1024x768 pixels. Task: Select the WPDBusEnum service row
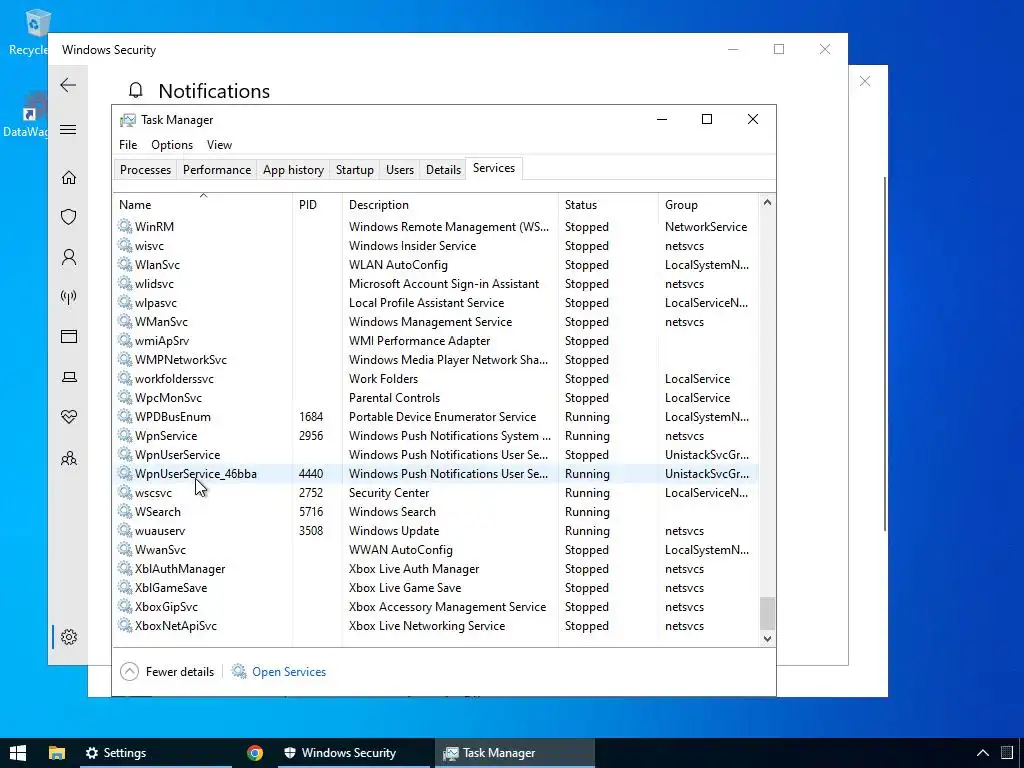(436, 417)
